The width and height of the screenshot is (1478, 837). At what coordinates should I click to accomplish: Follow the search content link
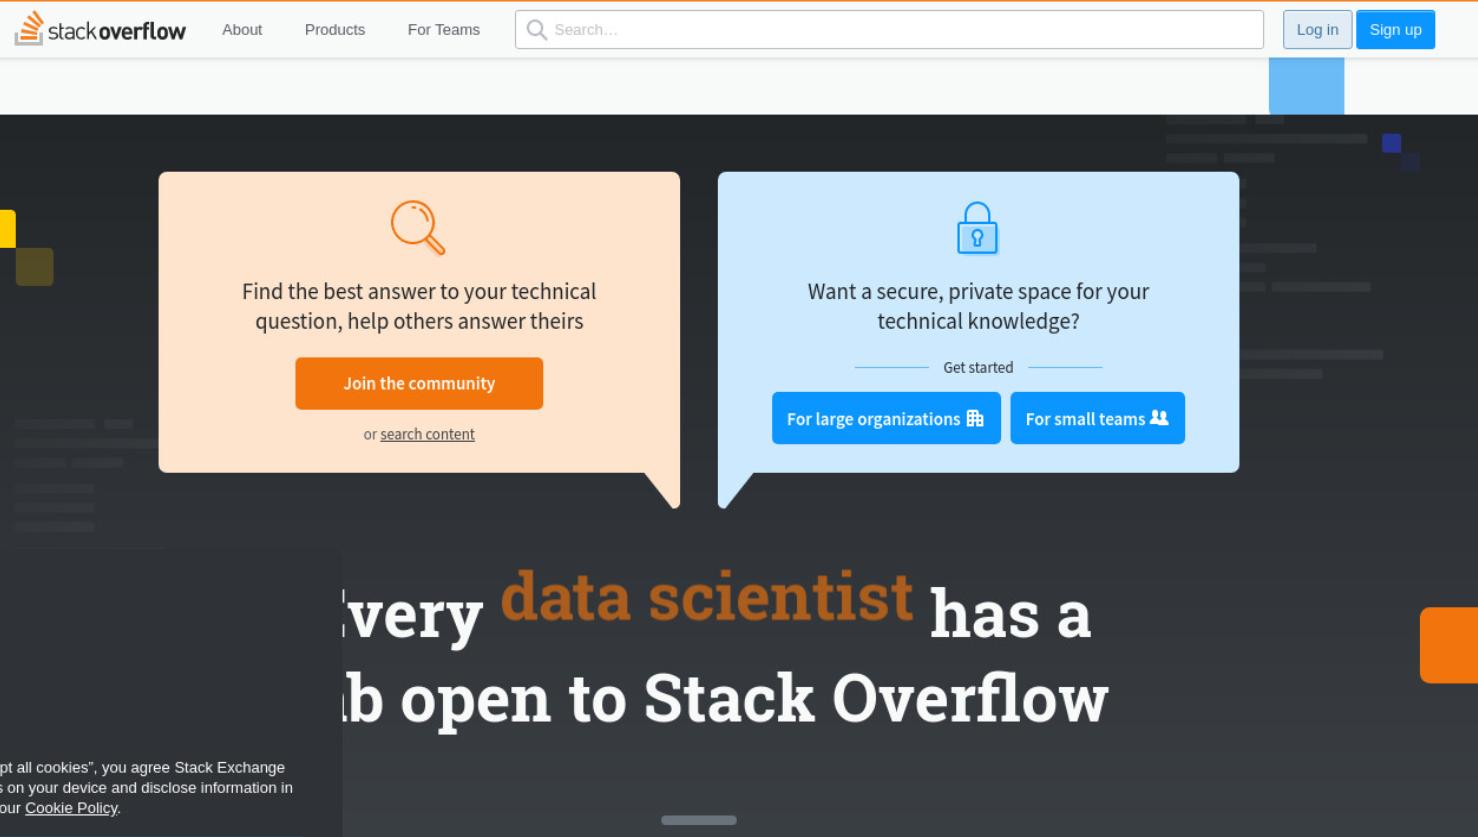[x=427, y=434]
